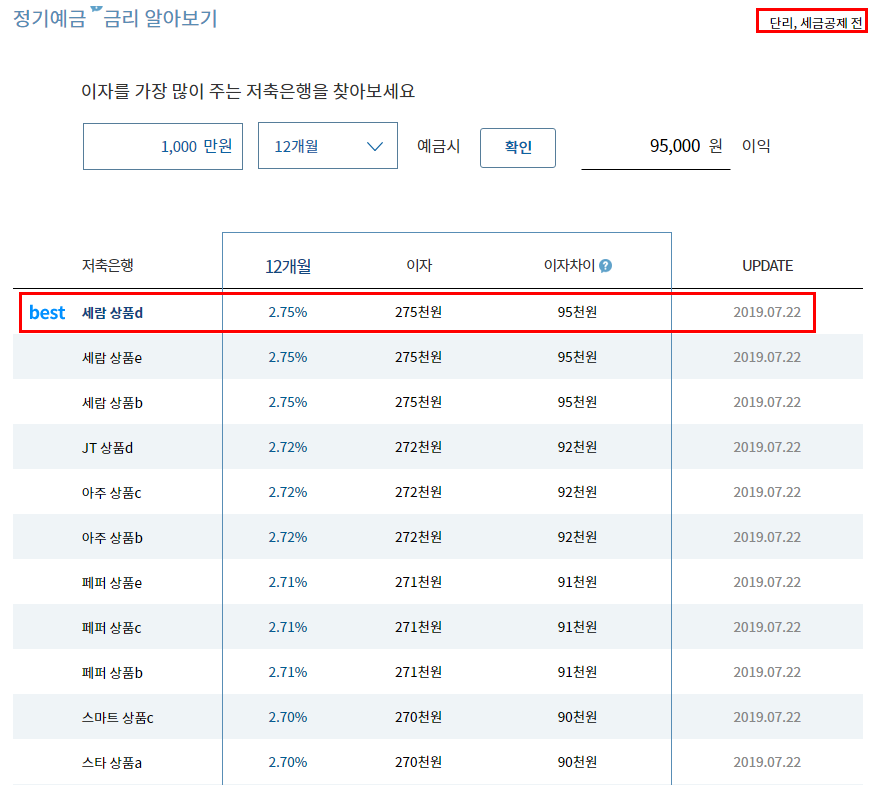Click 91천원 difference for 페퍼 상품b
This screenshot has height=785, width=869.
point(577,672)
